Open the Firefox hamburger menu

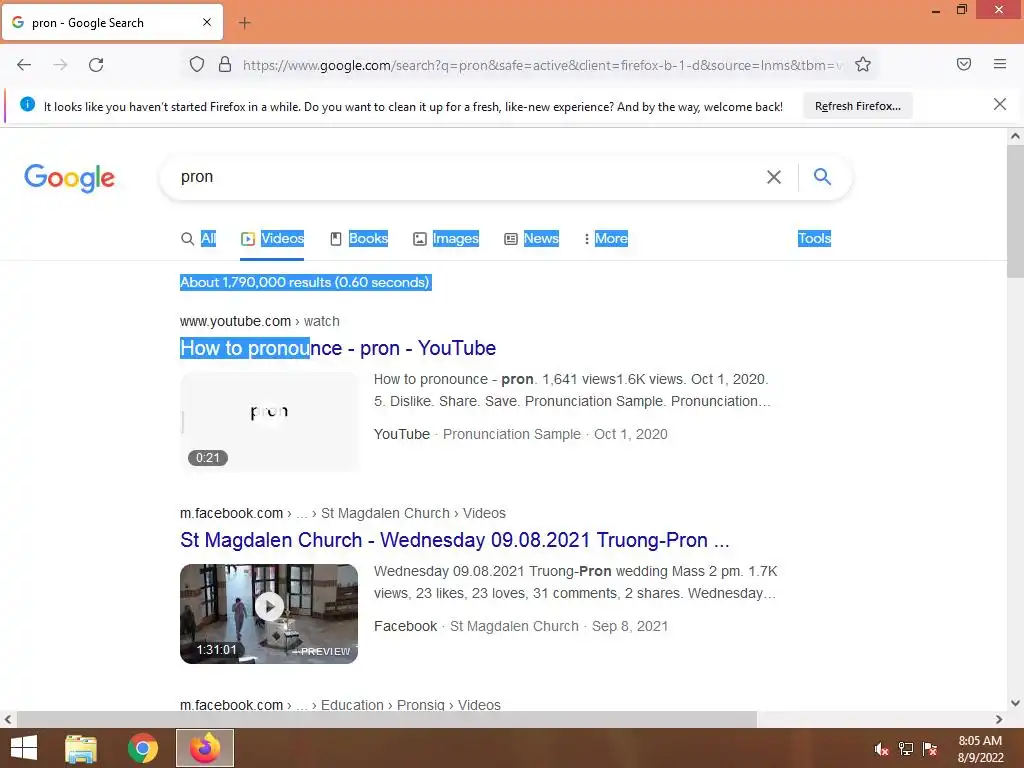click(x=1000, y=64)
